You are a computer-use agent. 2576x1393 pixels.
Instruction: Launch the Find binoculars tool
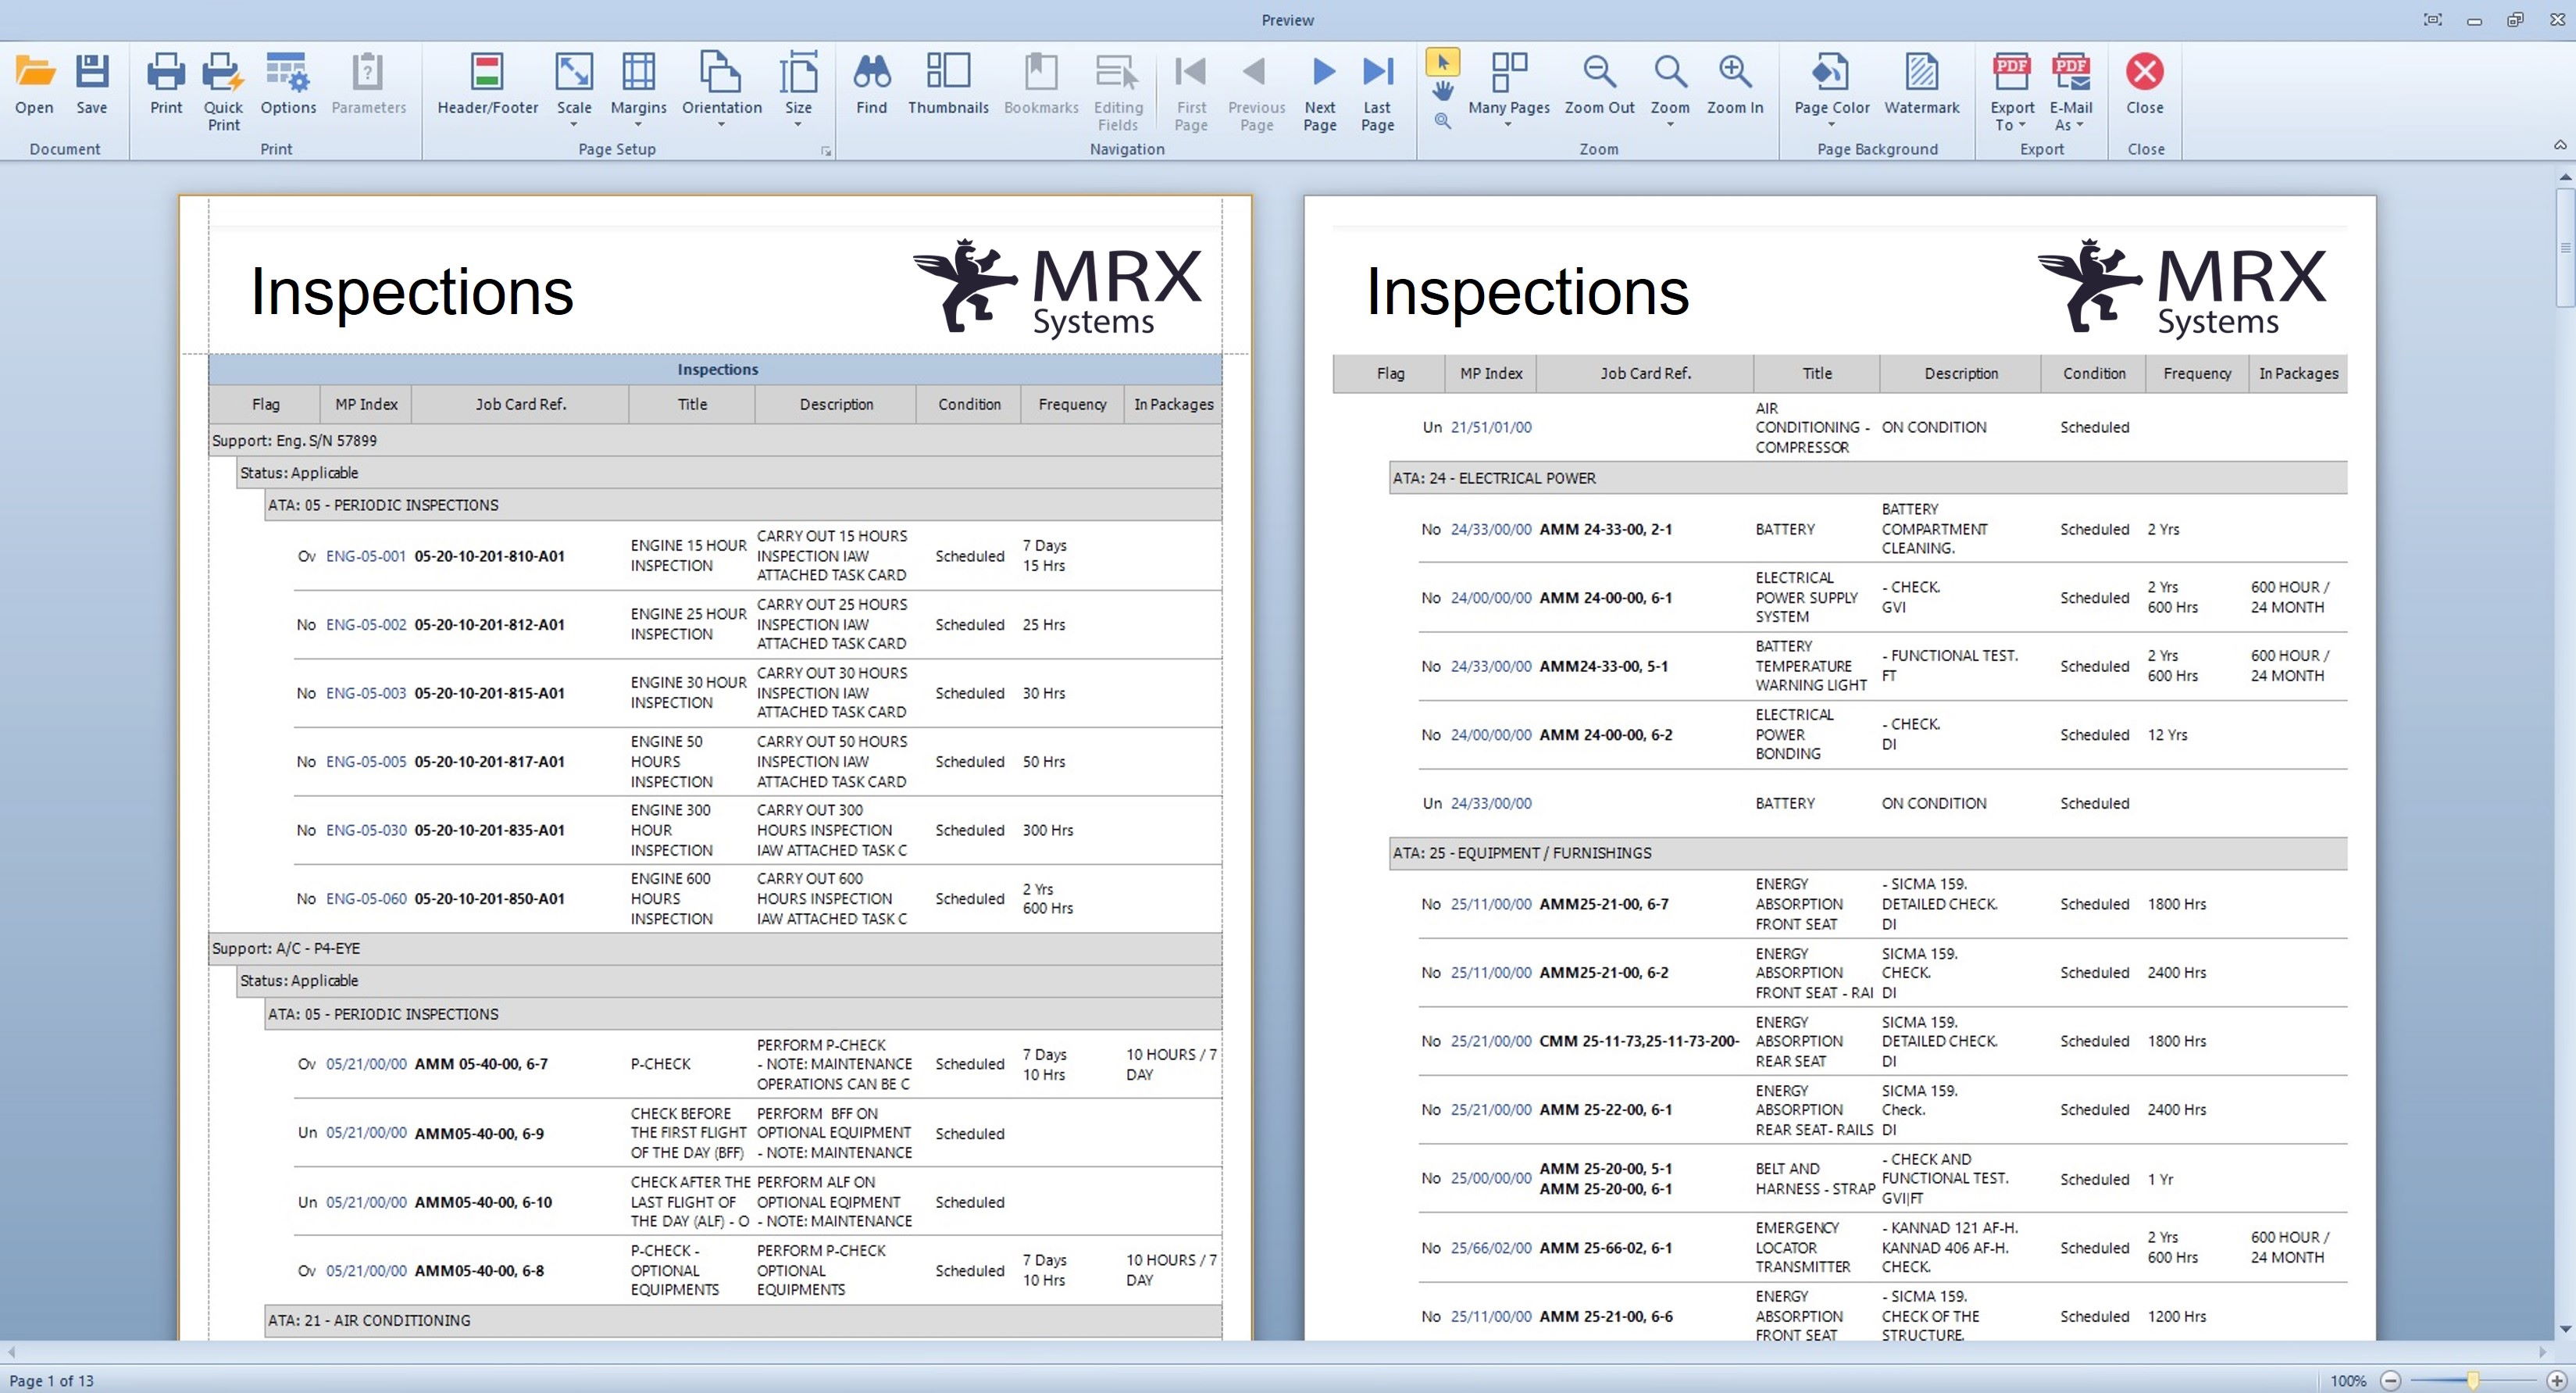click(871, 84)
